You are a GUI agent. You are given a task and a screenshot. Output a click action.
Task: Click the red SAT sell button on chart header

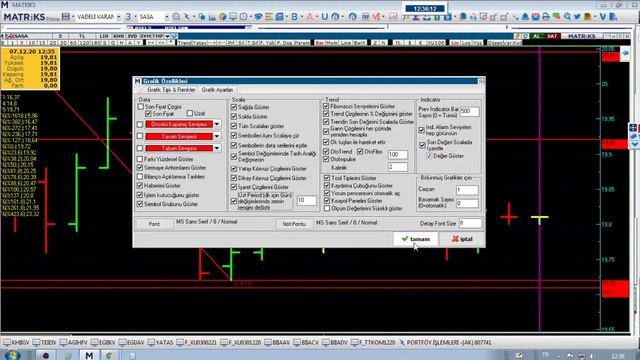552,36
